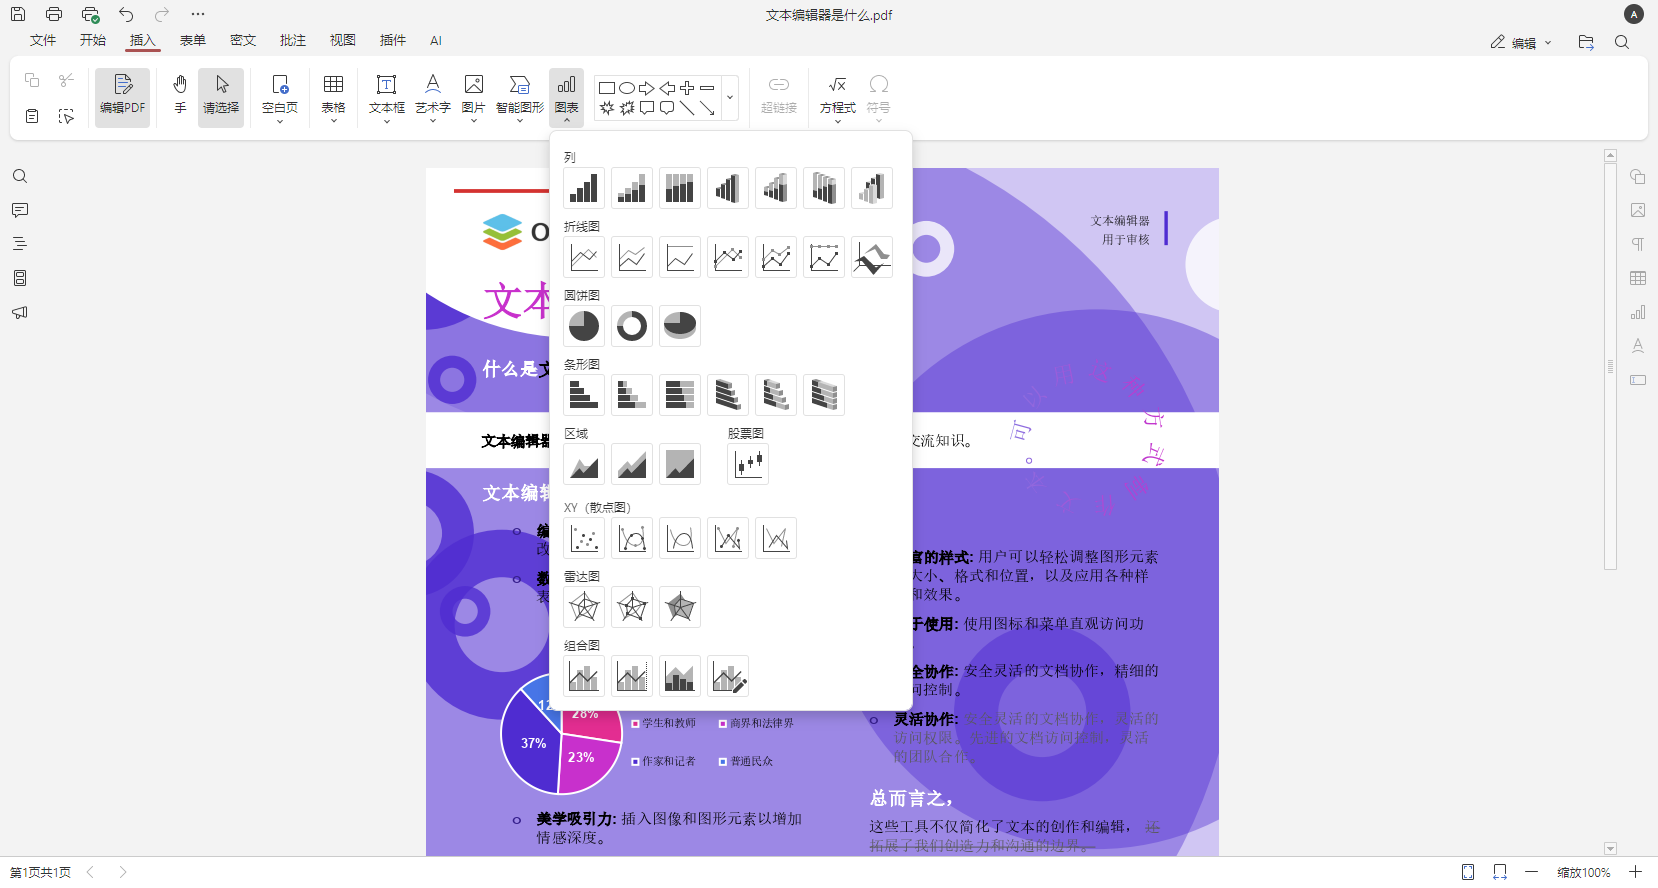
Task: Open the Search icon in left sidebar
Action: point(20,177)
